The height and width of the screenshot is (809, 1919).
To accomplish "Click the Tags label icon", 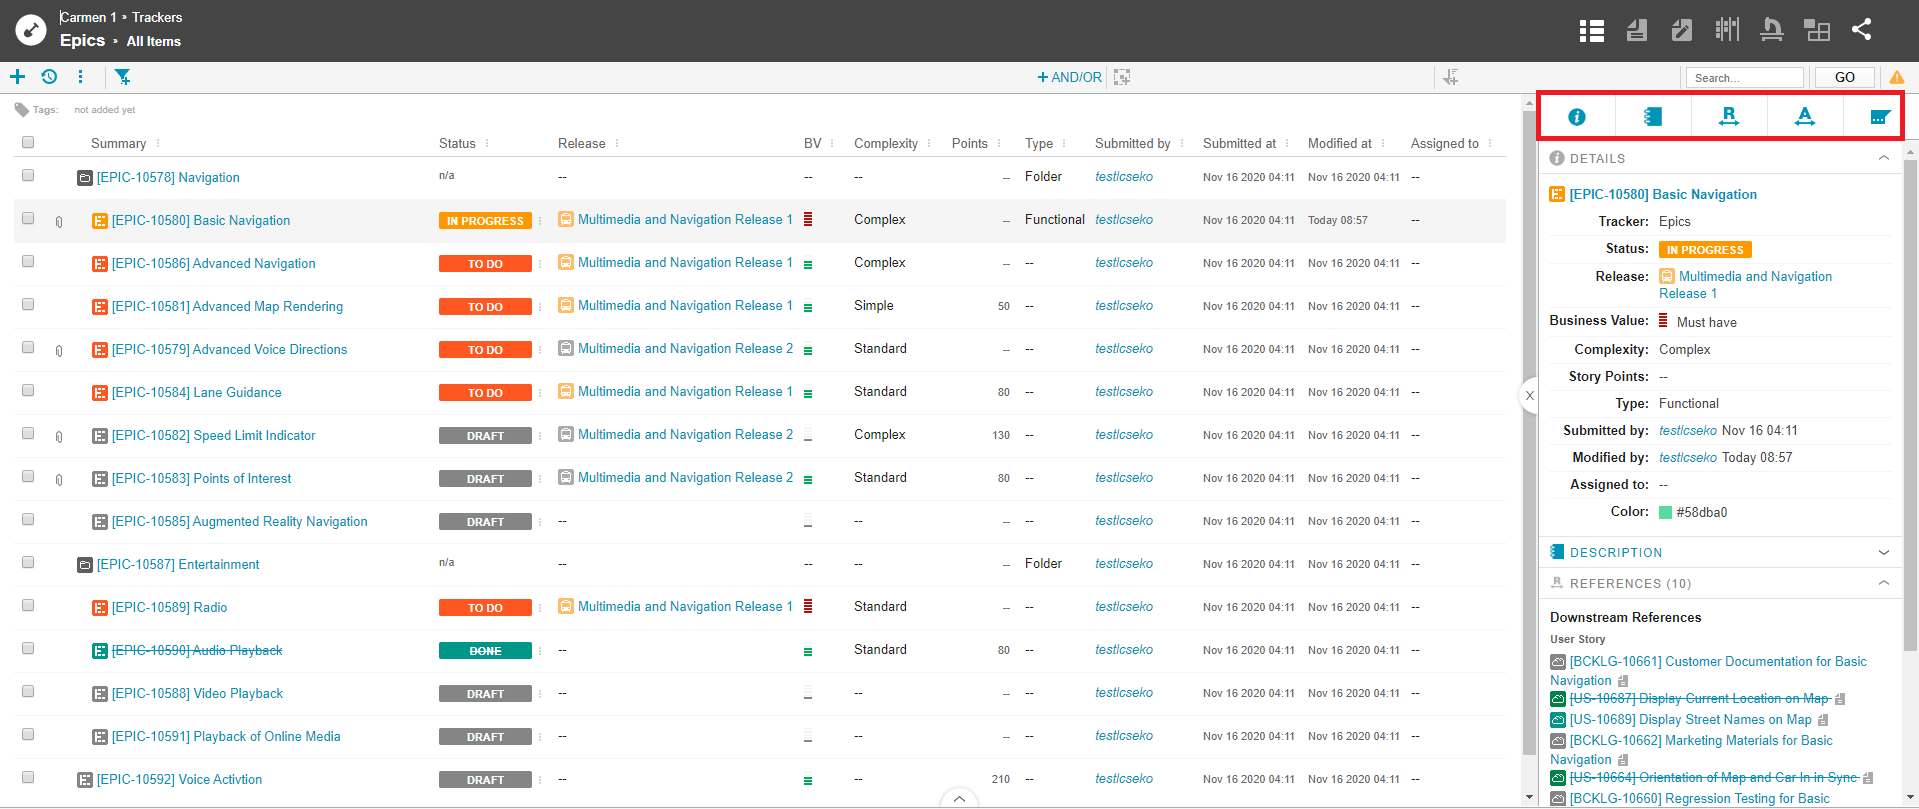I will click(21, 110).
